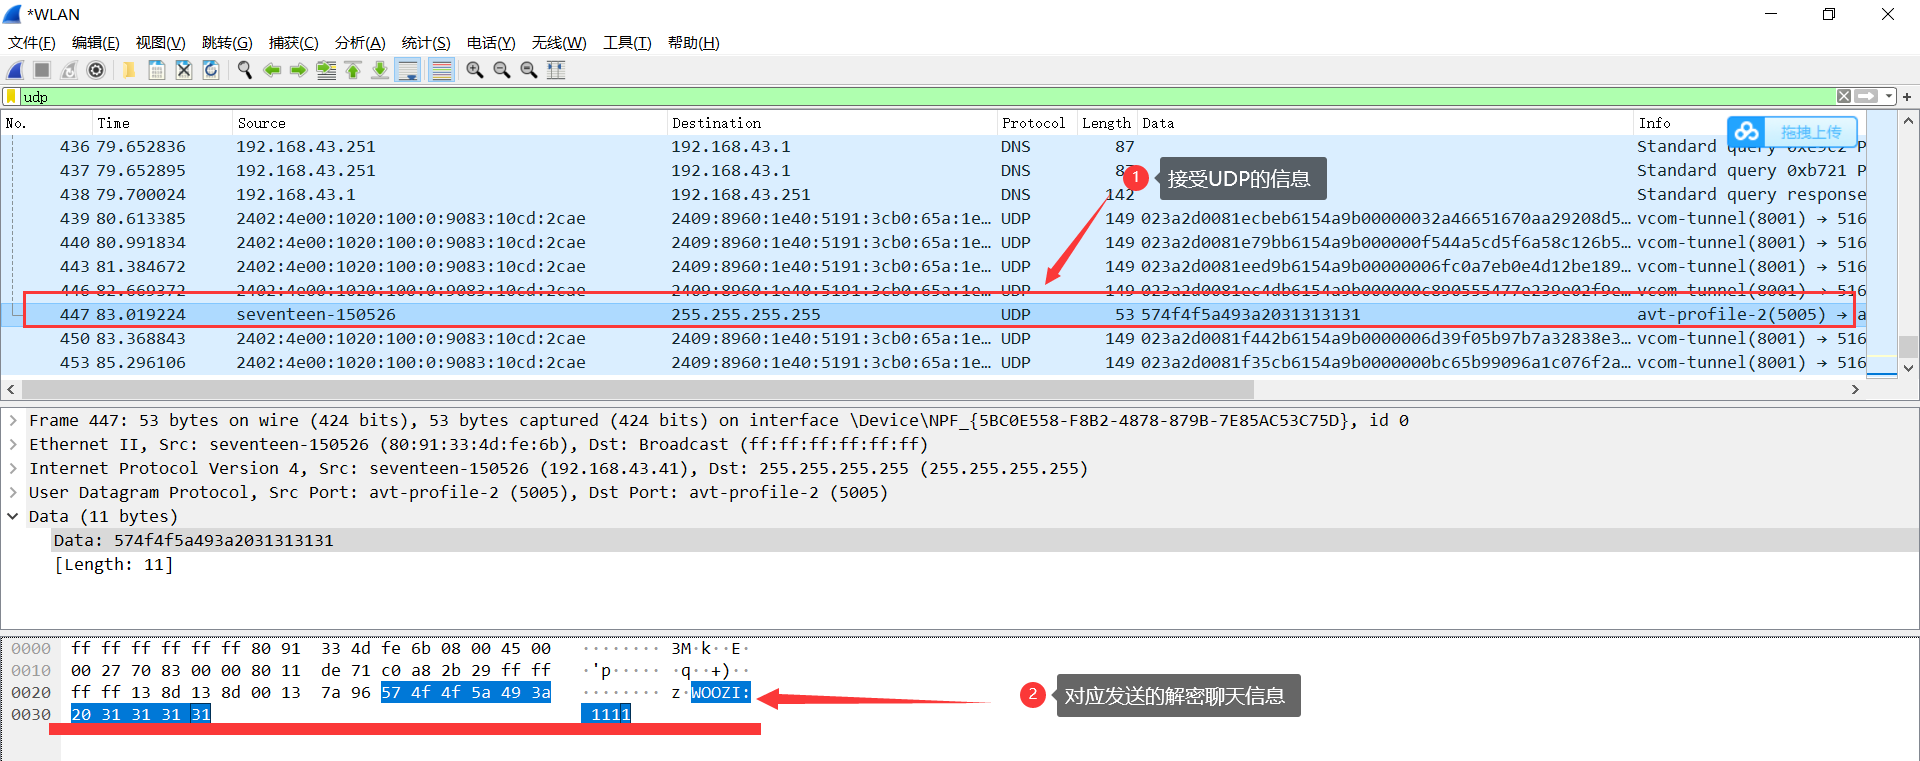This screenshot has height=761, width=1920.
Task: Stop the packet capture
Action: click(x=42, y=70)
